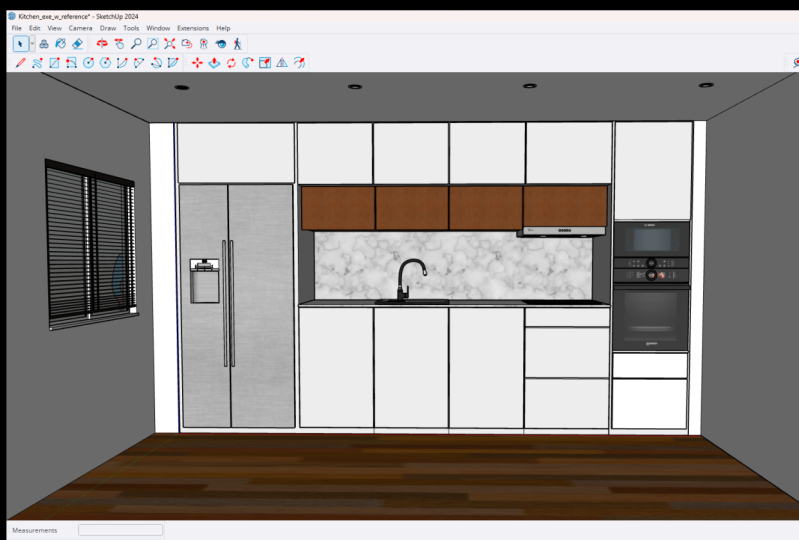Viewport: 799px width, 540px height.
Task: Select the Scale tool
Action: point(265,63)
